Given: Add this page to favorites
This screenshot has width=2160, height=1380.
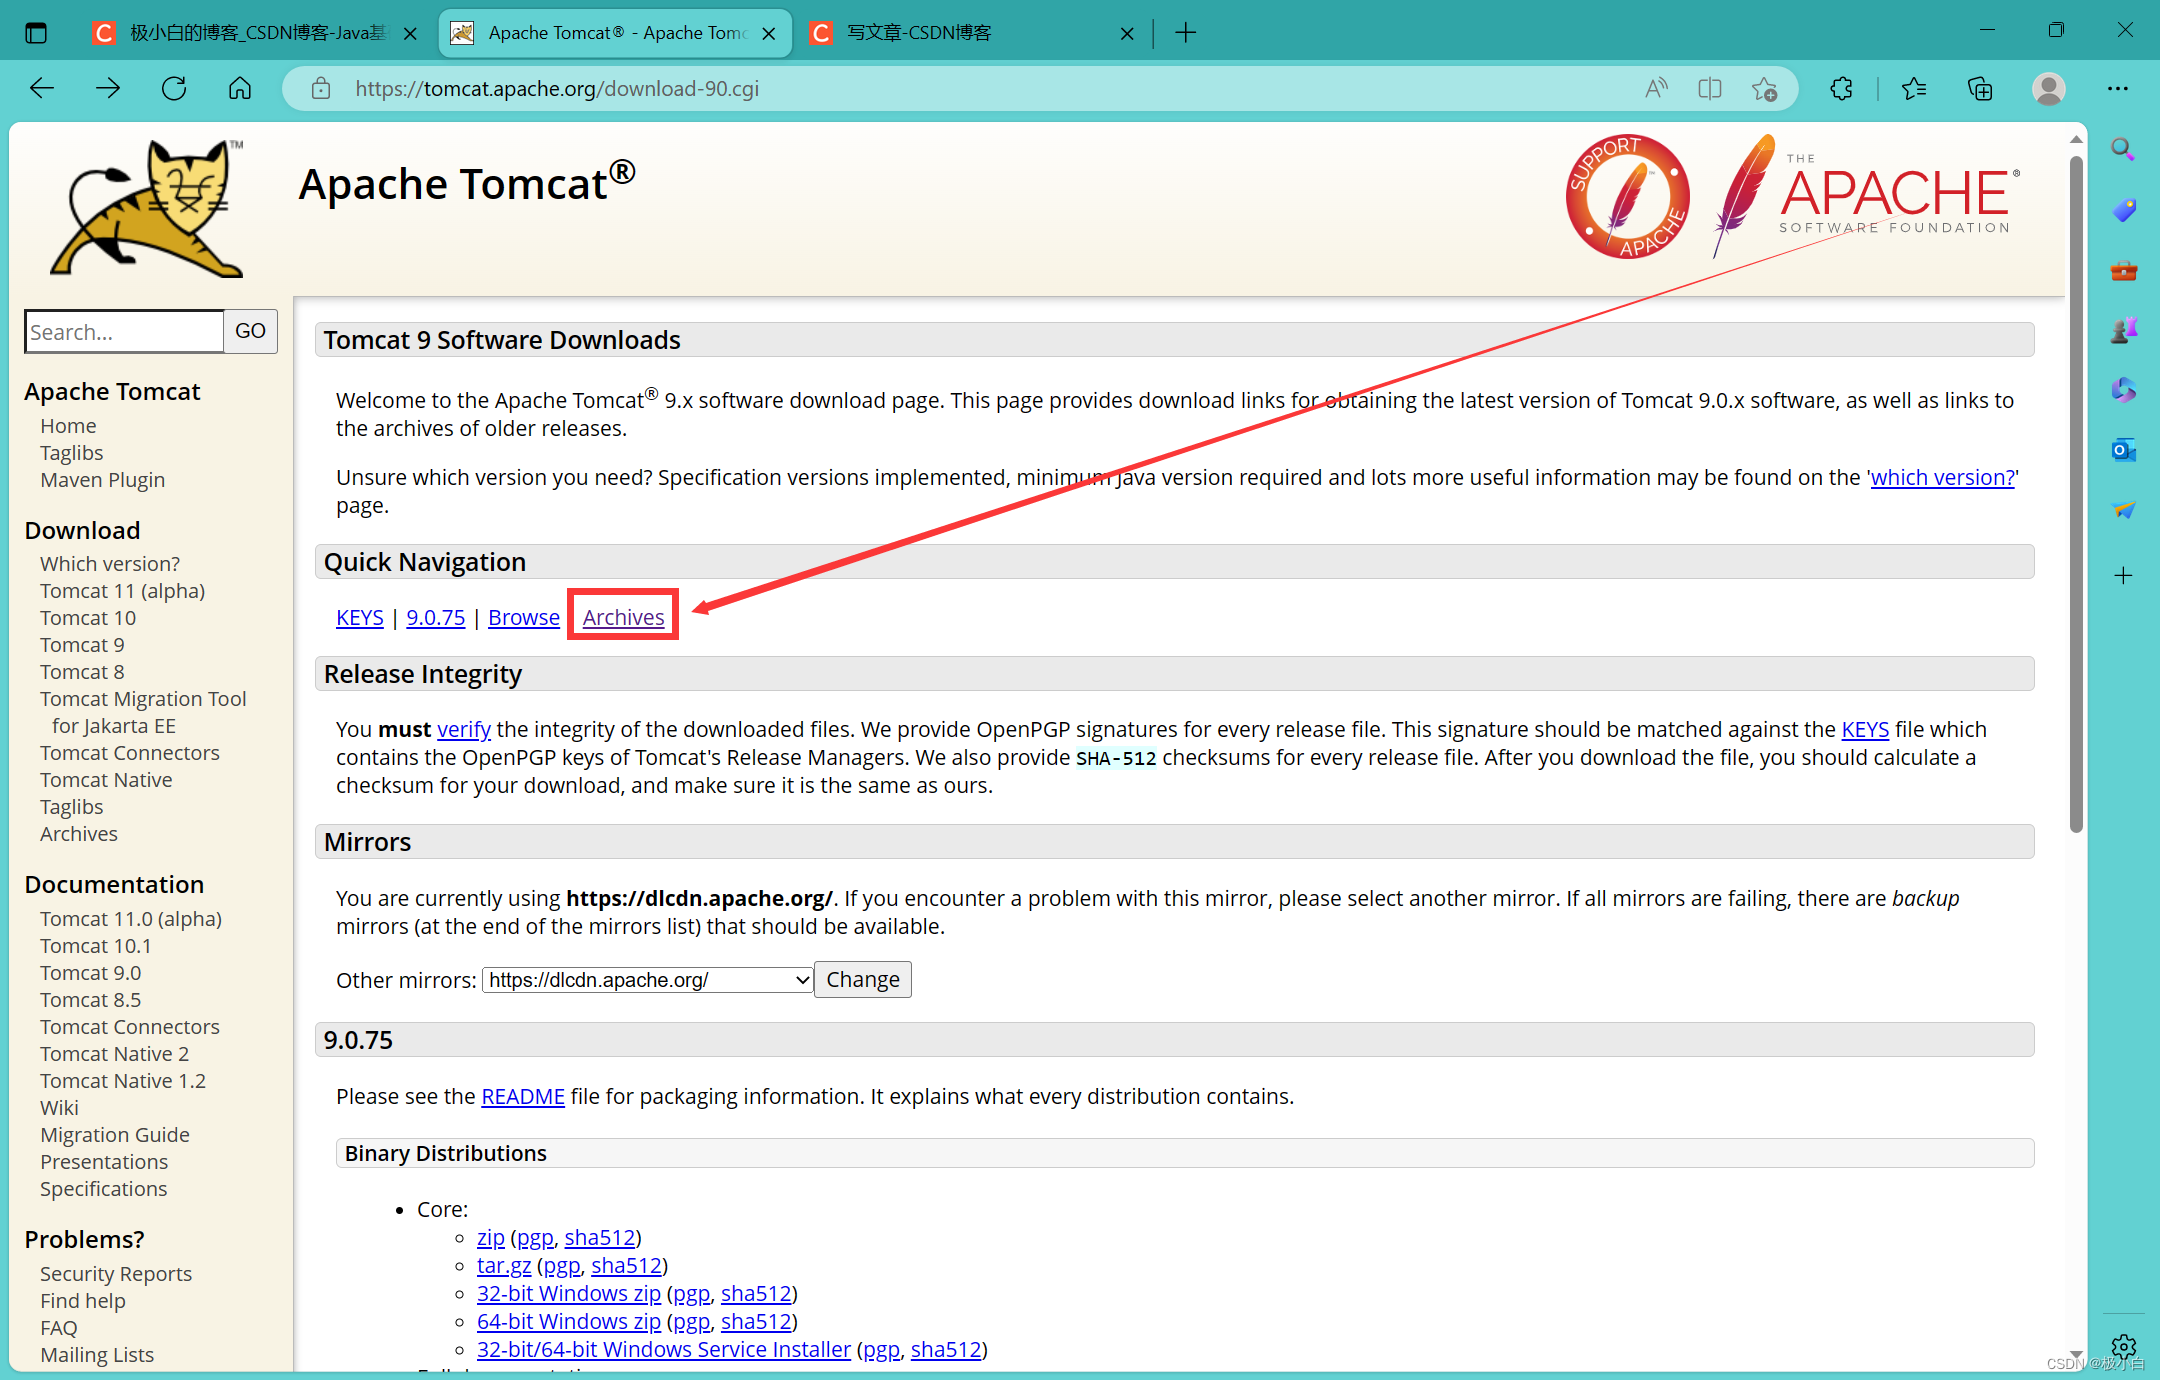Looking at the screenshot, I should (x=1764, y=88).
